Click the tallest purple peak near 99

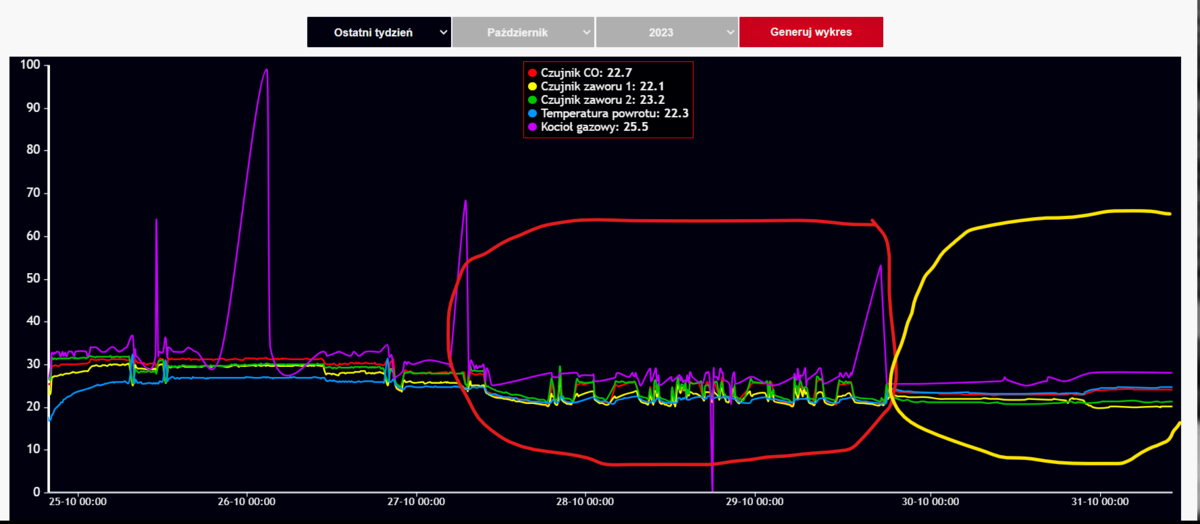[x=266, y=70]
